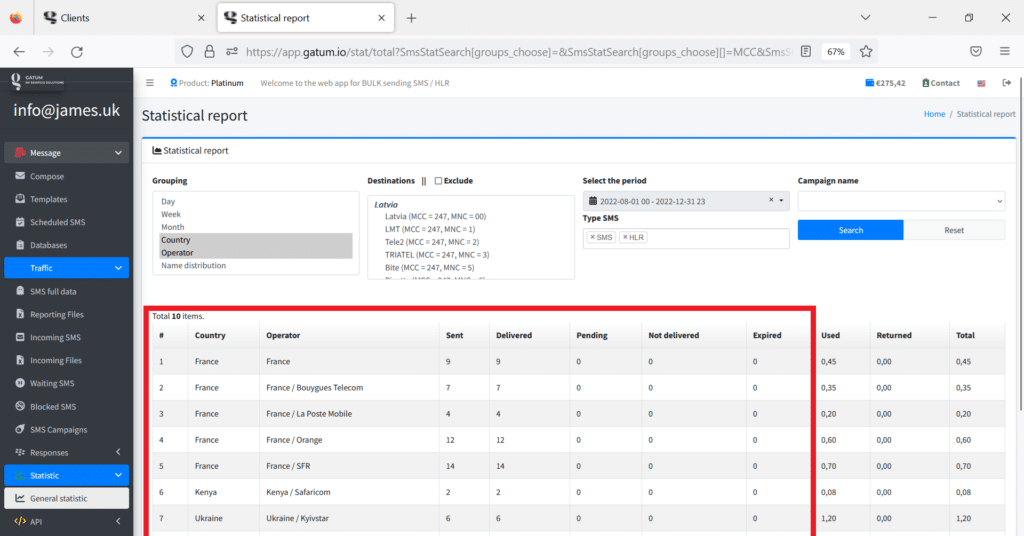Select LMT destination in list
This screenshot has width=1024, height=536.
430,229
